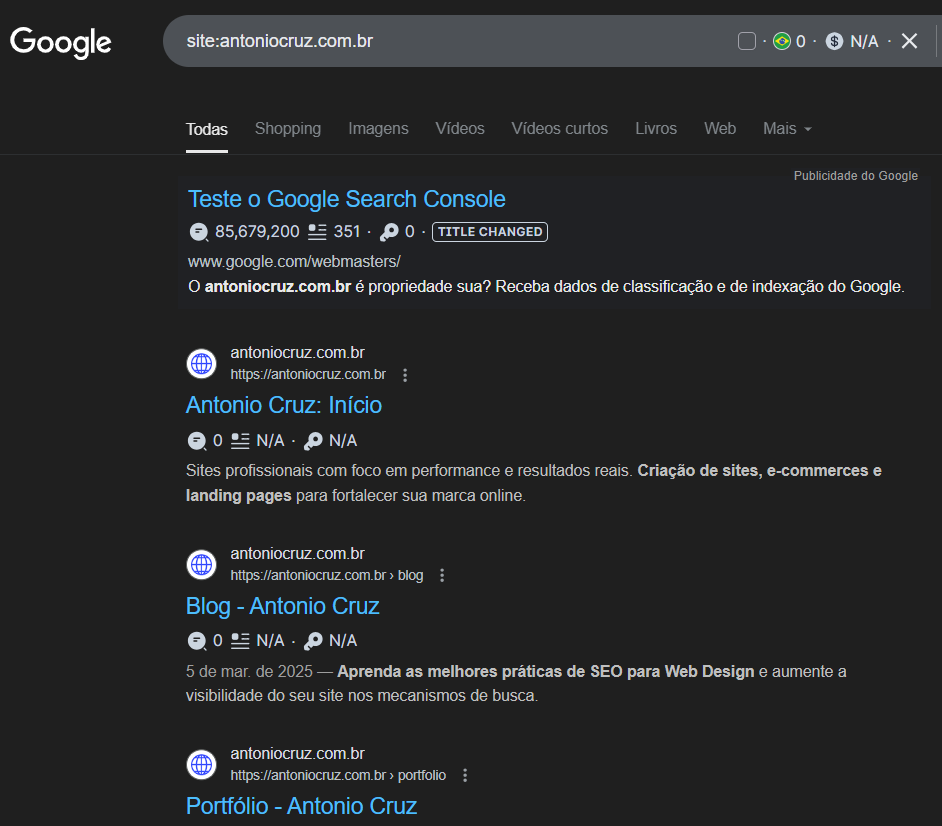This screenshot has width=942, height=826.
Task: Clear the search with the X icon
Action: point(910,41)
